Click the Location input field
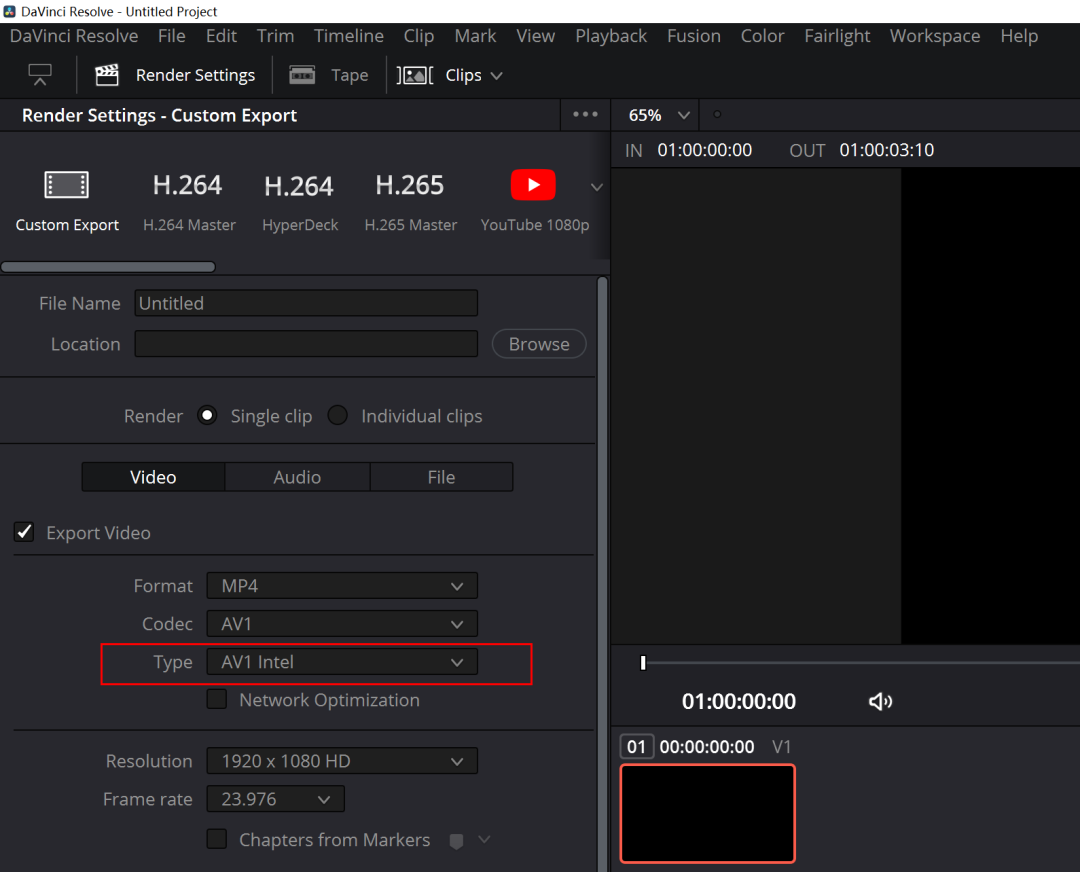This screenshot has height=872, width=1080. pyautogui.click(x=306, y=344)
